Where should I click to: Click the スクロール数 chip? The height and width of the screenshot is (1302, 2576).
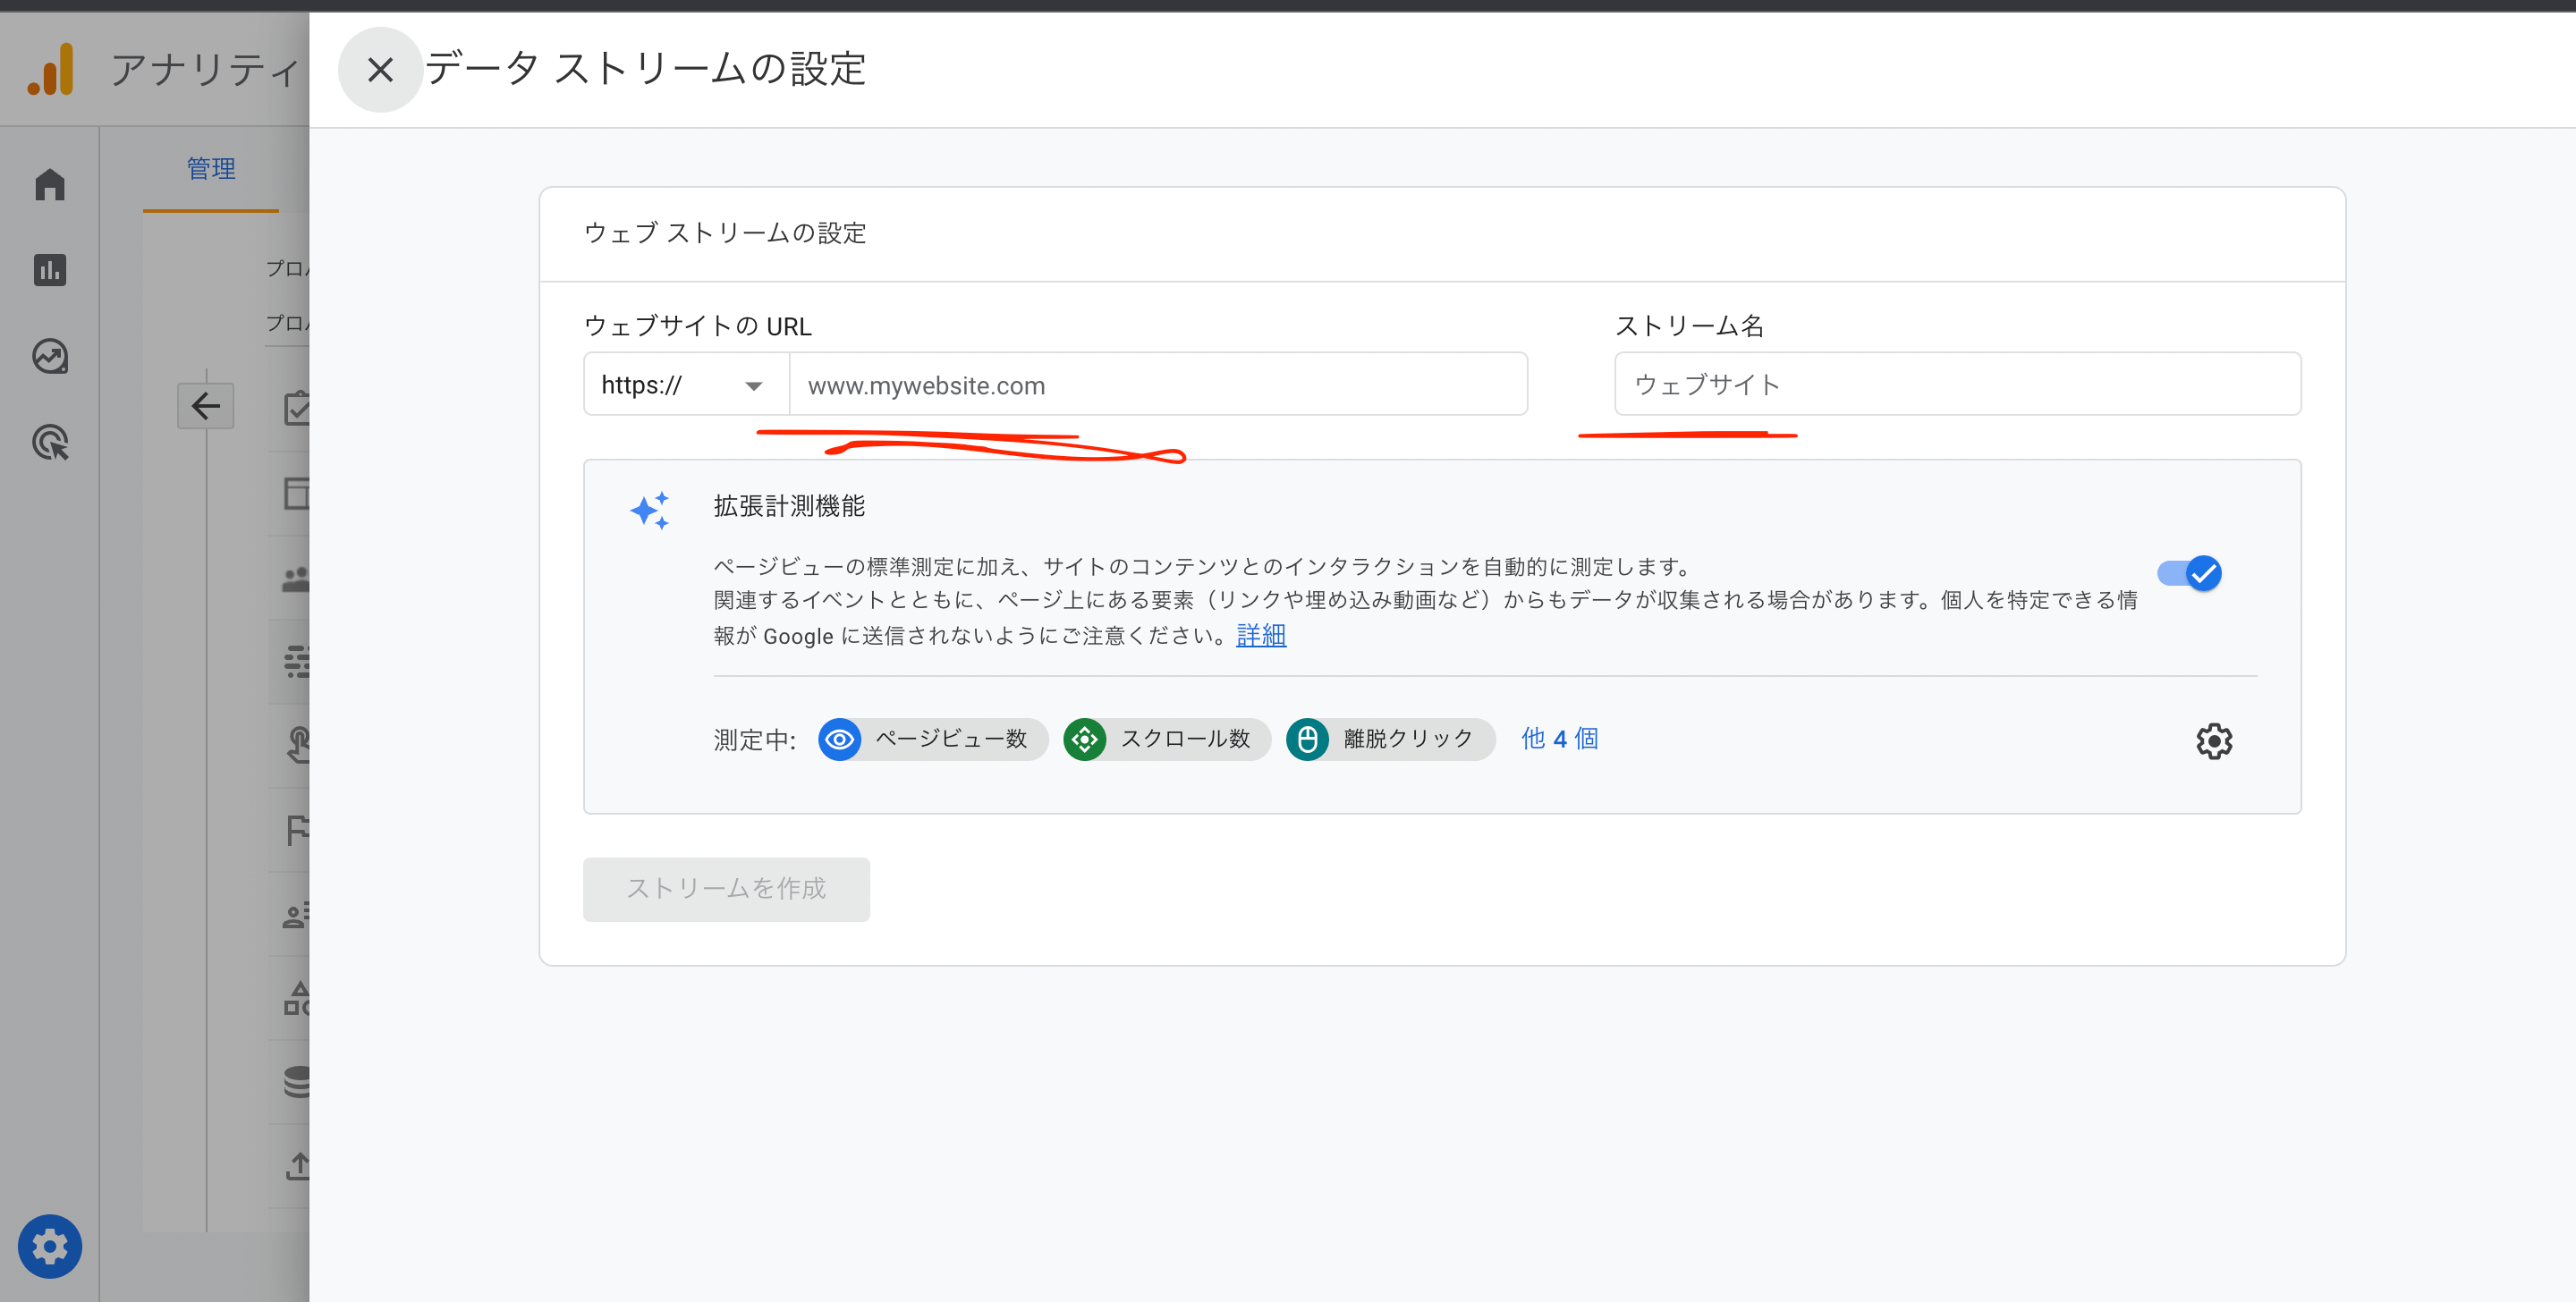(x=1167, y=739)
